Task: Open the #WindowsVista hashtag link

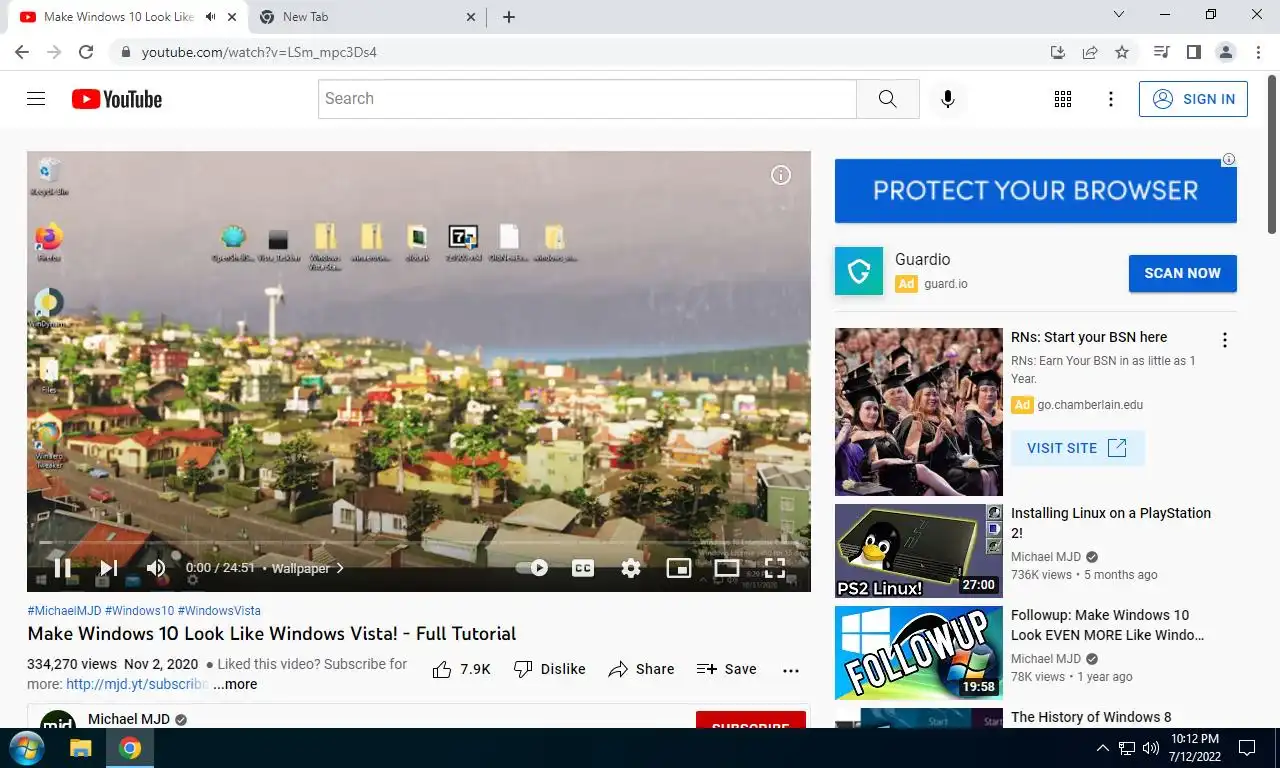Action: (x=219, y=610)
